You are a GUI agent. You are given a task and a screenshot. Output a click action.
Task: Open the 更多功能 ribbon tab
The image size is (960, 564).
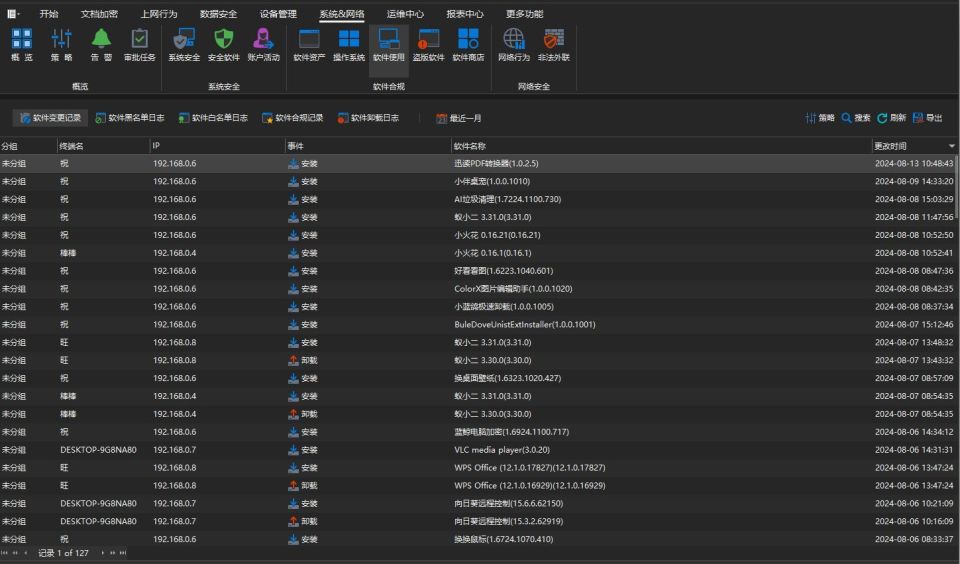(x=525, y=13)
